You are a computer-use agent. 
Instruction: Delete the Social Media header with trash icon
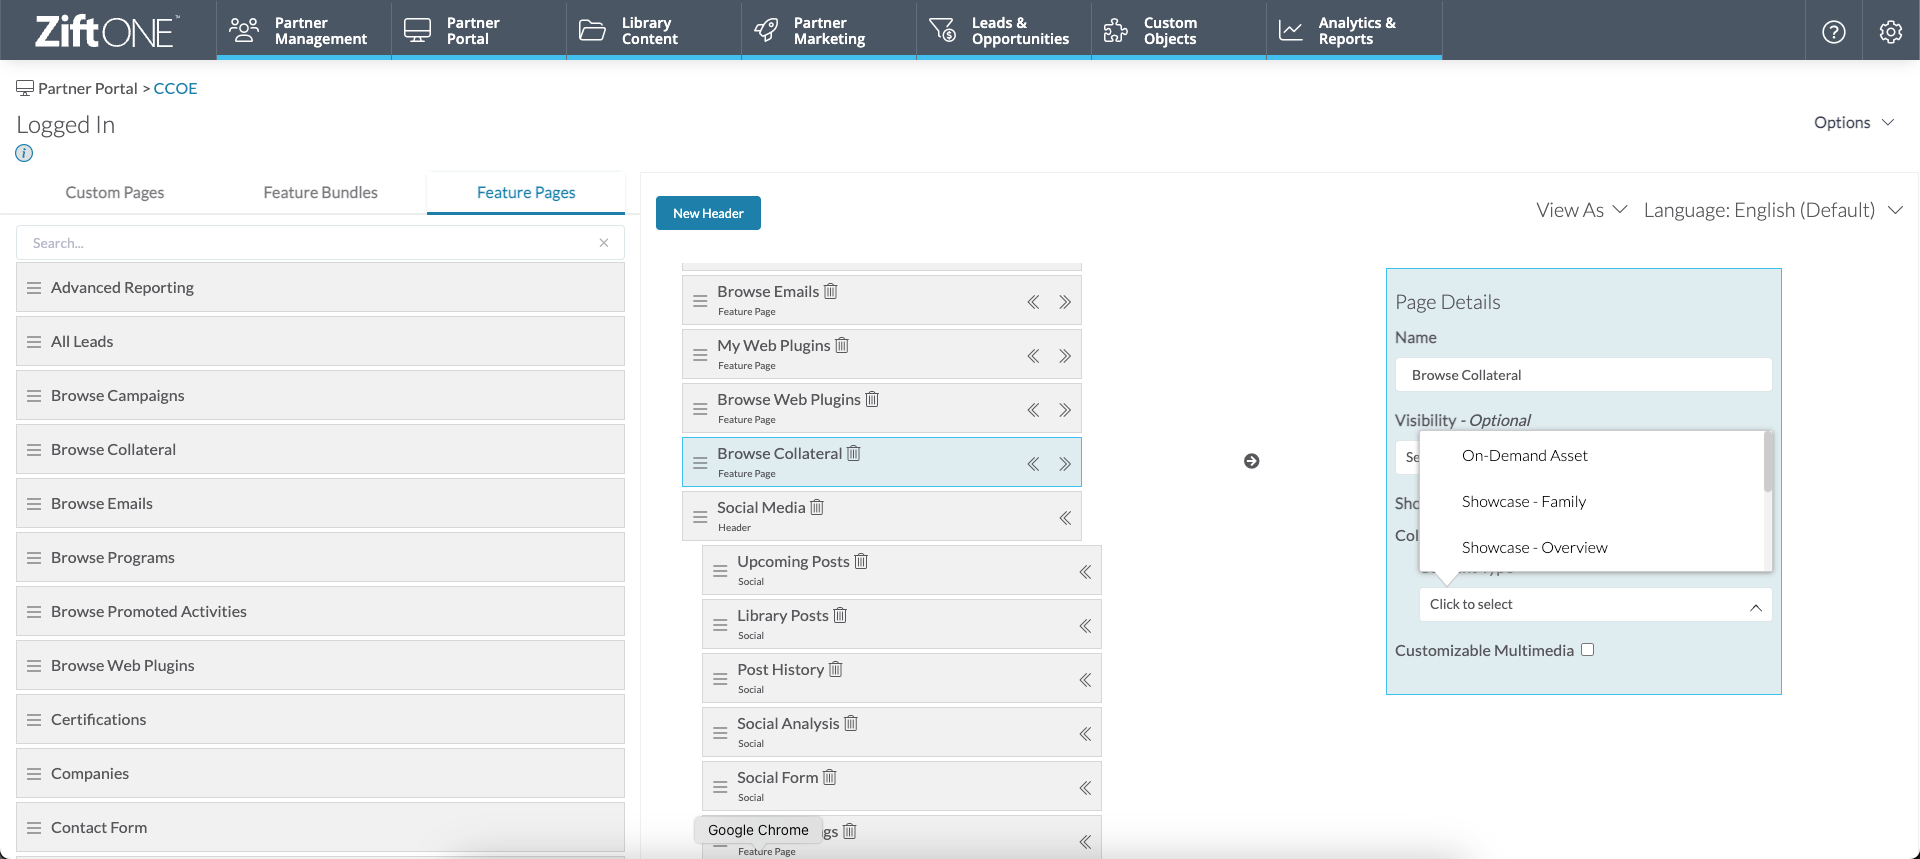817,507
